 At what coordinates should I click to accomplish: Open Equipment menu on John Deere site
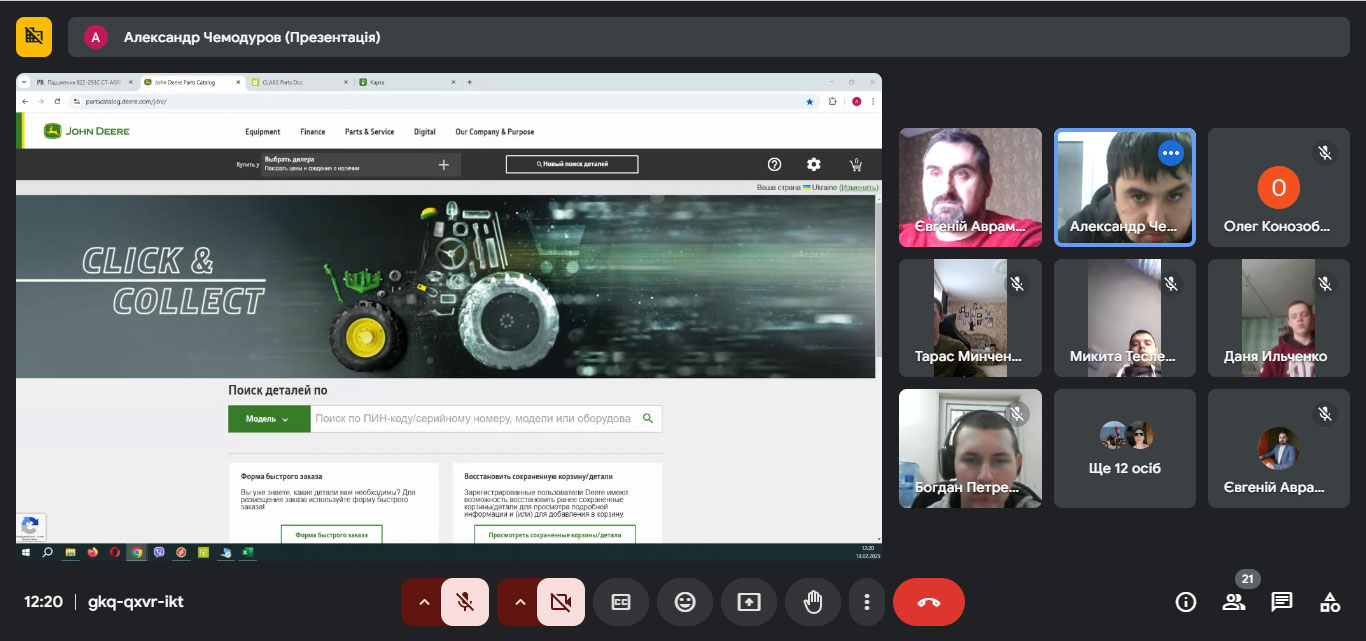point(263,132)
